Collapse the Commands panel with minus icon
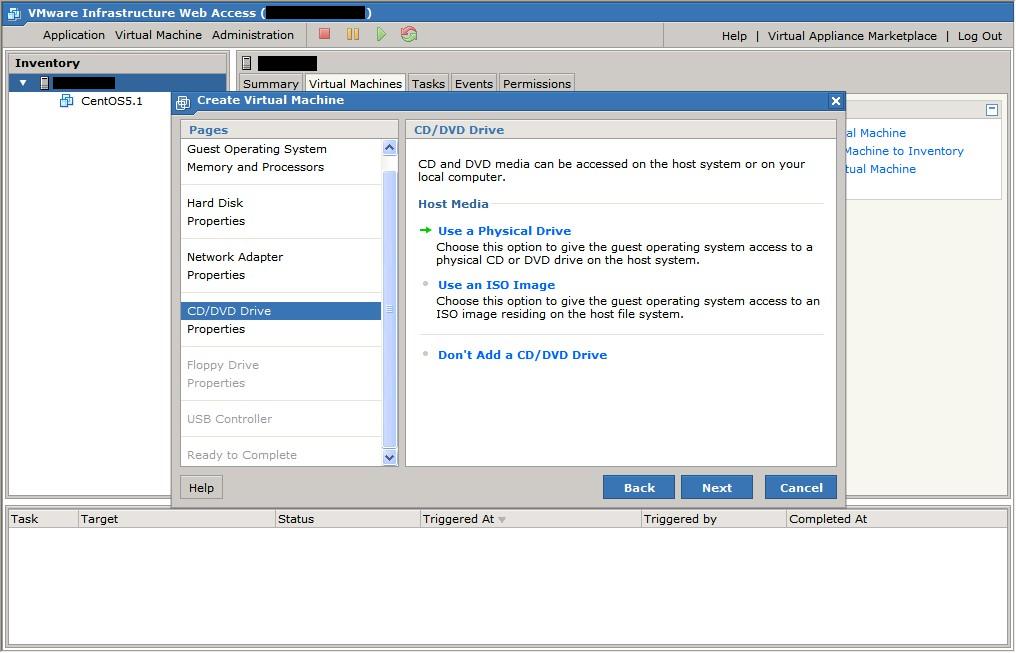The width and height of the screenshot is (1016, 653). click(992, 110)
